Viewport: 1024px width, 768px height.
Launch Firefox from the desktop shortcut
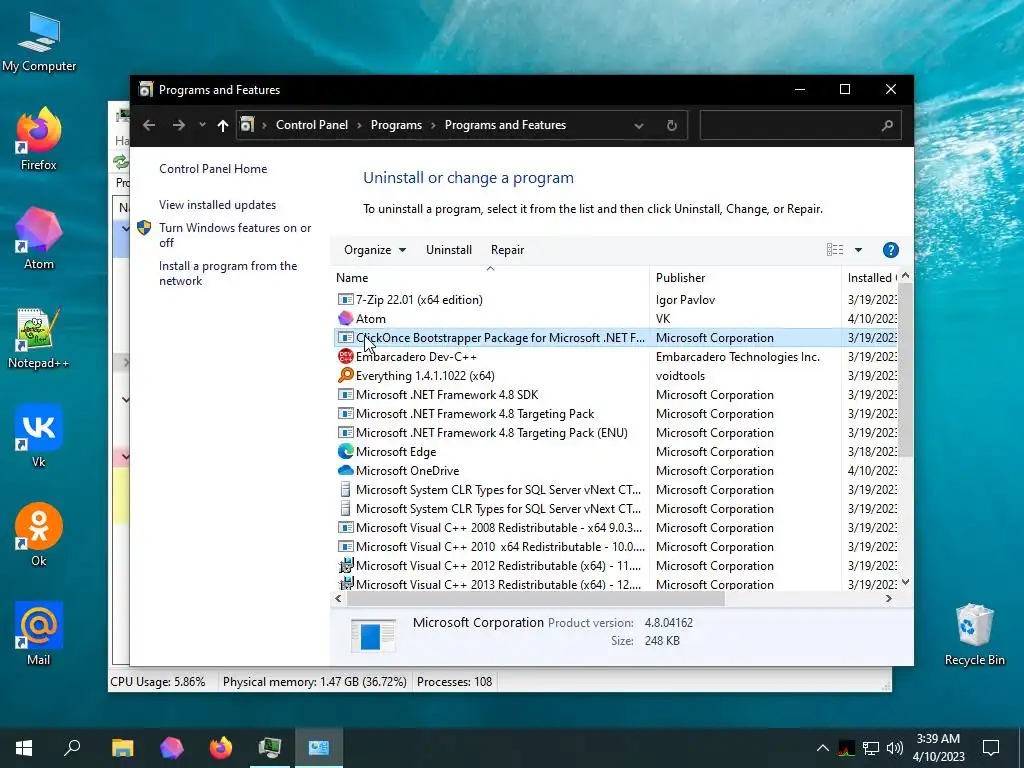pyautogui.click(x=39, y=138)
